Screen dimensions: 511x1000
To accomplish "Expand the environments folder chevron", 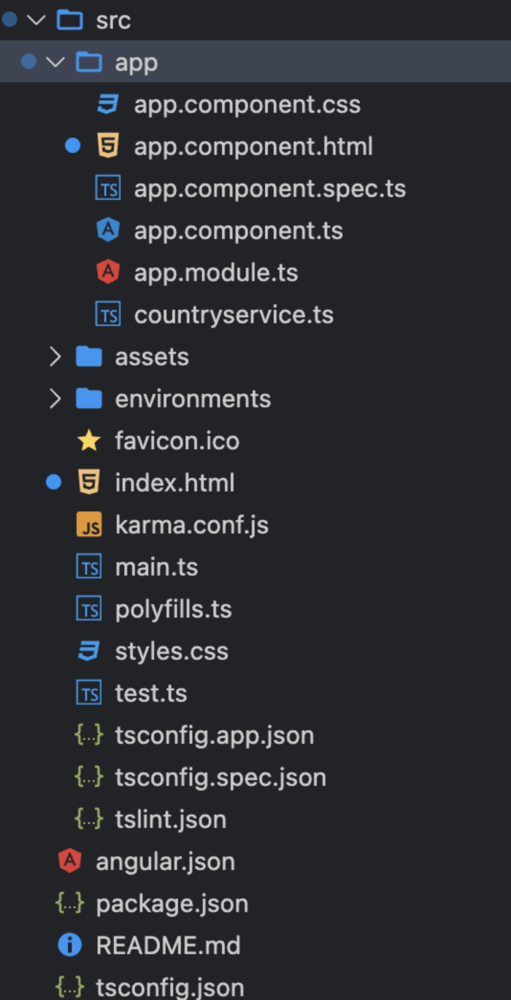I will point(56,399).
